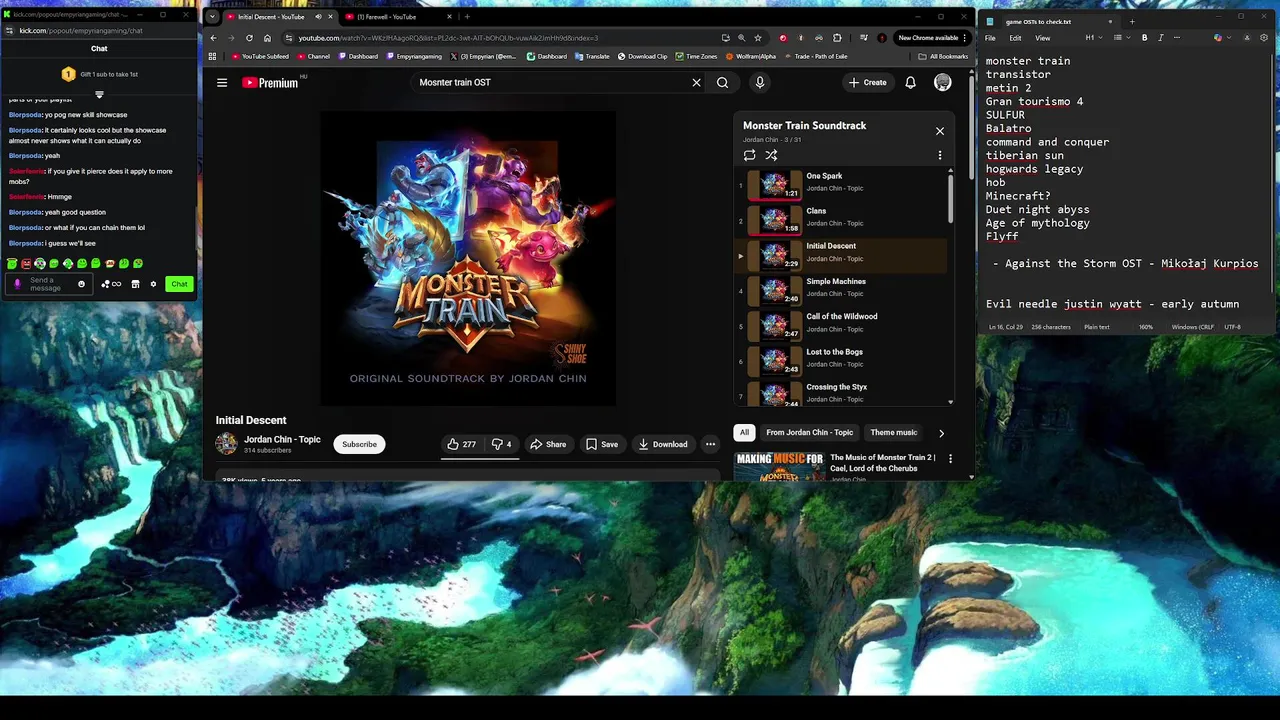Screen dimensions: 1280x720
Task: Close the Monster Train Soundtrack playlist panel
Action: tap(939, 131)
